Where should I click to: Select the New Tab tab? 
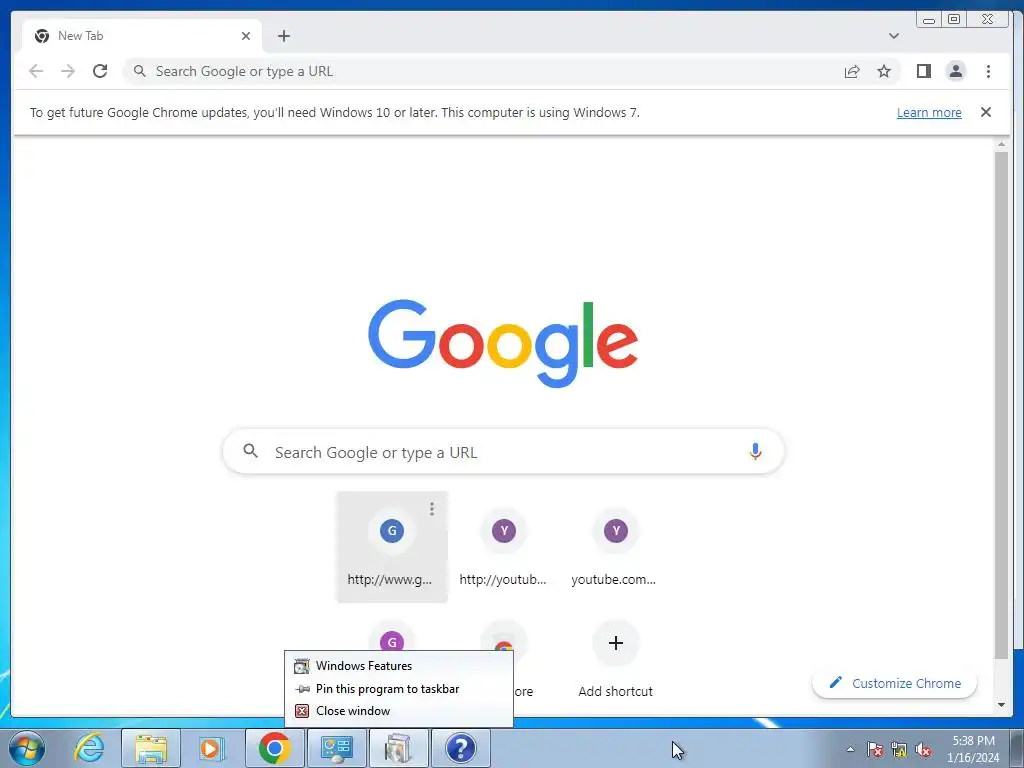click(142, 36)
